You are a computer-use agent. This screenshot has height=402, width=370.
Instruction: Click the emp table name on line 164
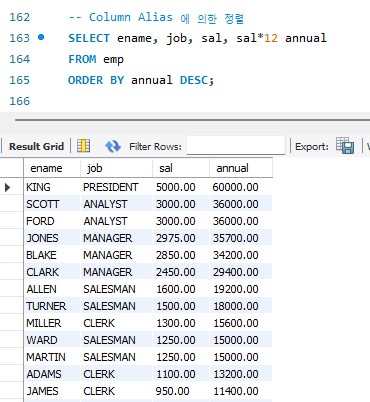[113, 60]
